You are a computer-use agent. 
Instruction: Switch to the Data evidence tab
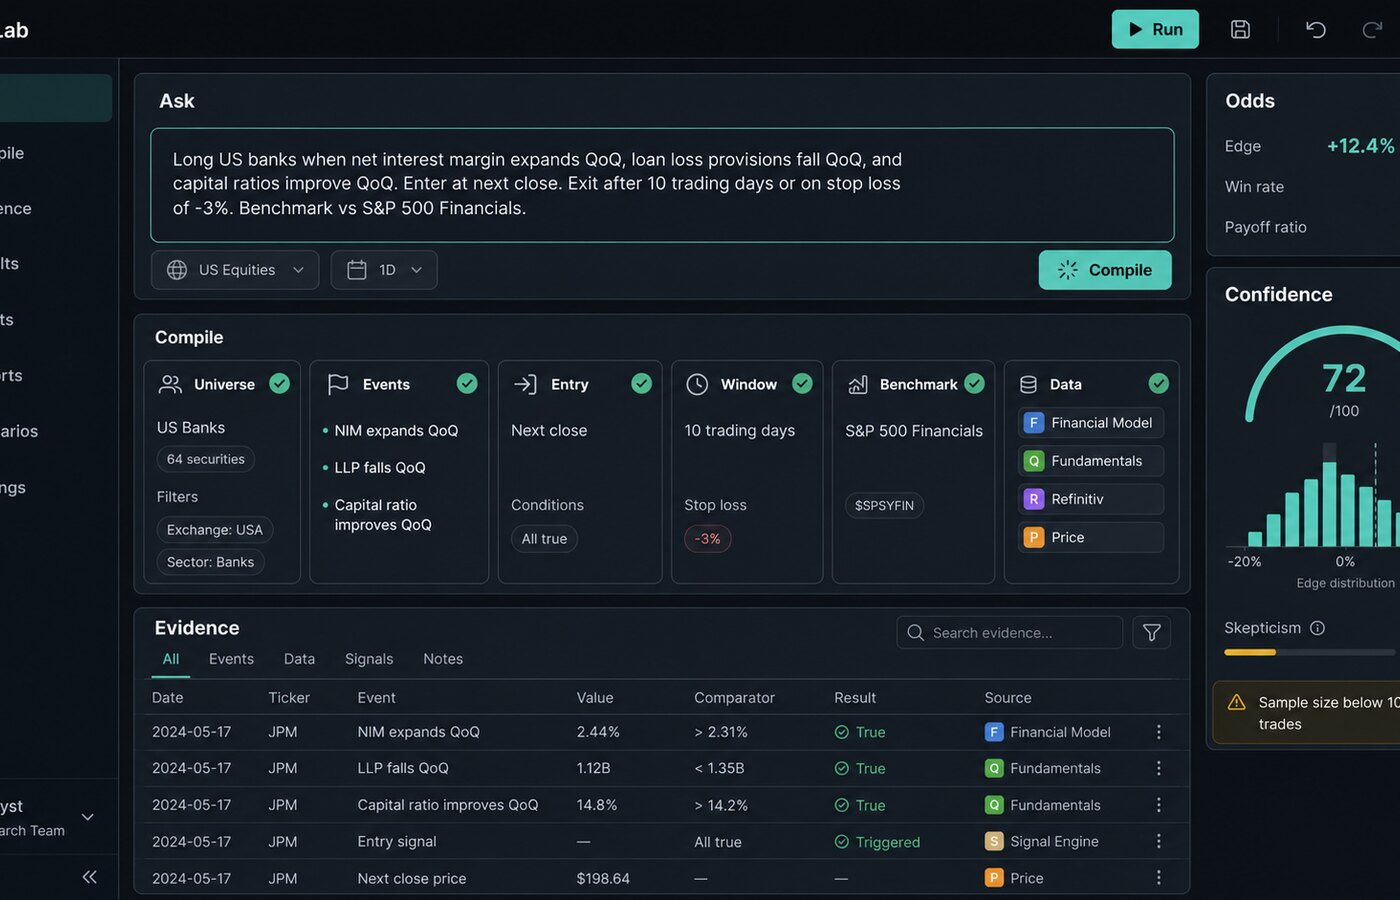[299, 659]
